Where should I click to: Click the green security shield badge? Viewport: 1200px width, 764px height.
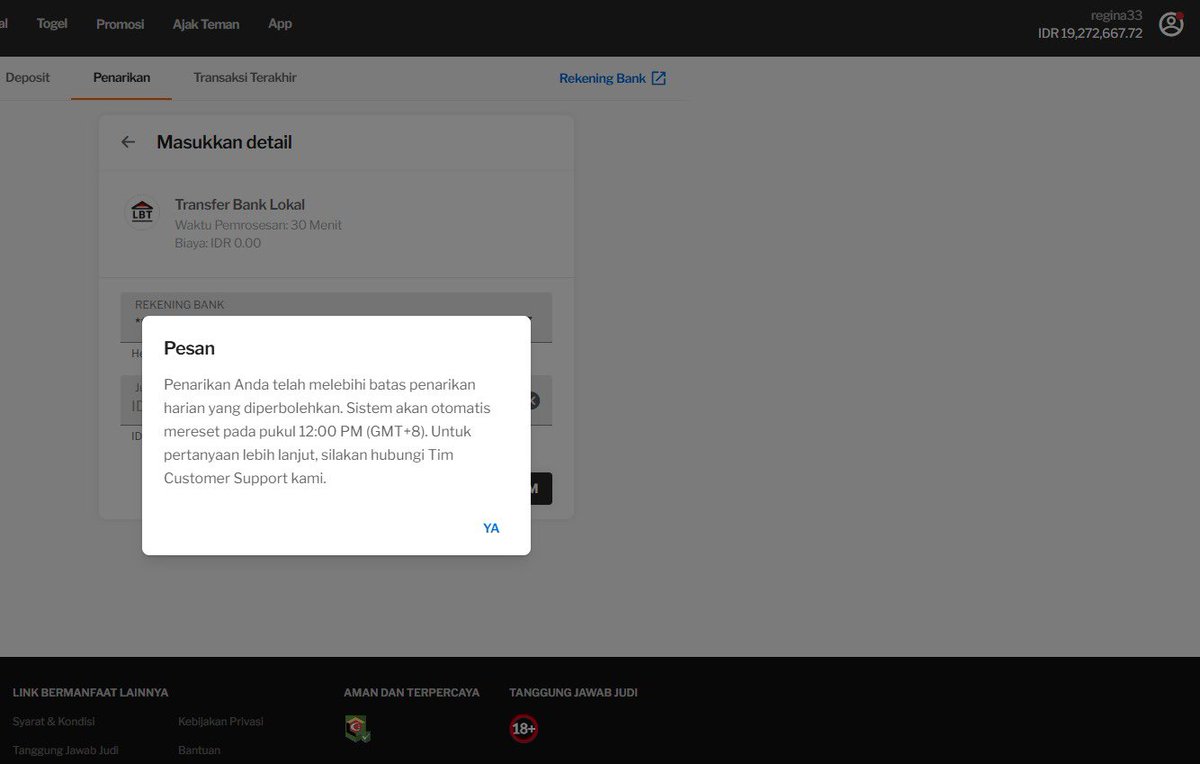click(x=357, y=728)
